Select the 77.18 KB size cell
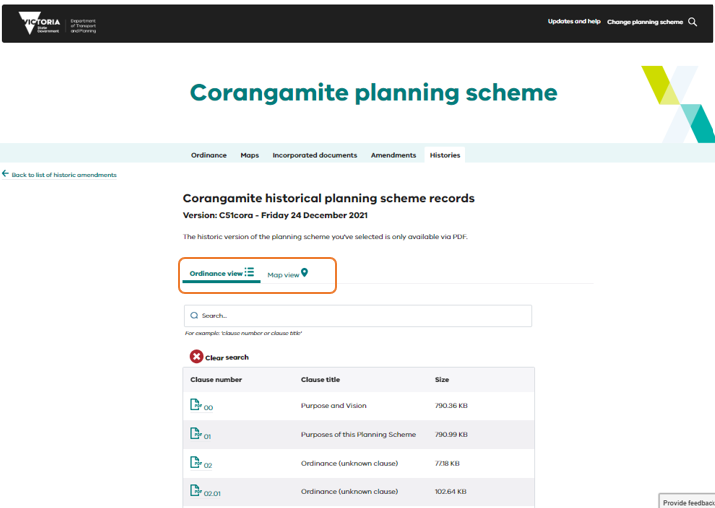The width and height of the screenshot is (715, 508). pos(447,463)
